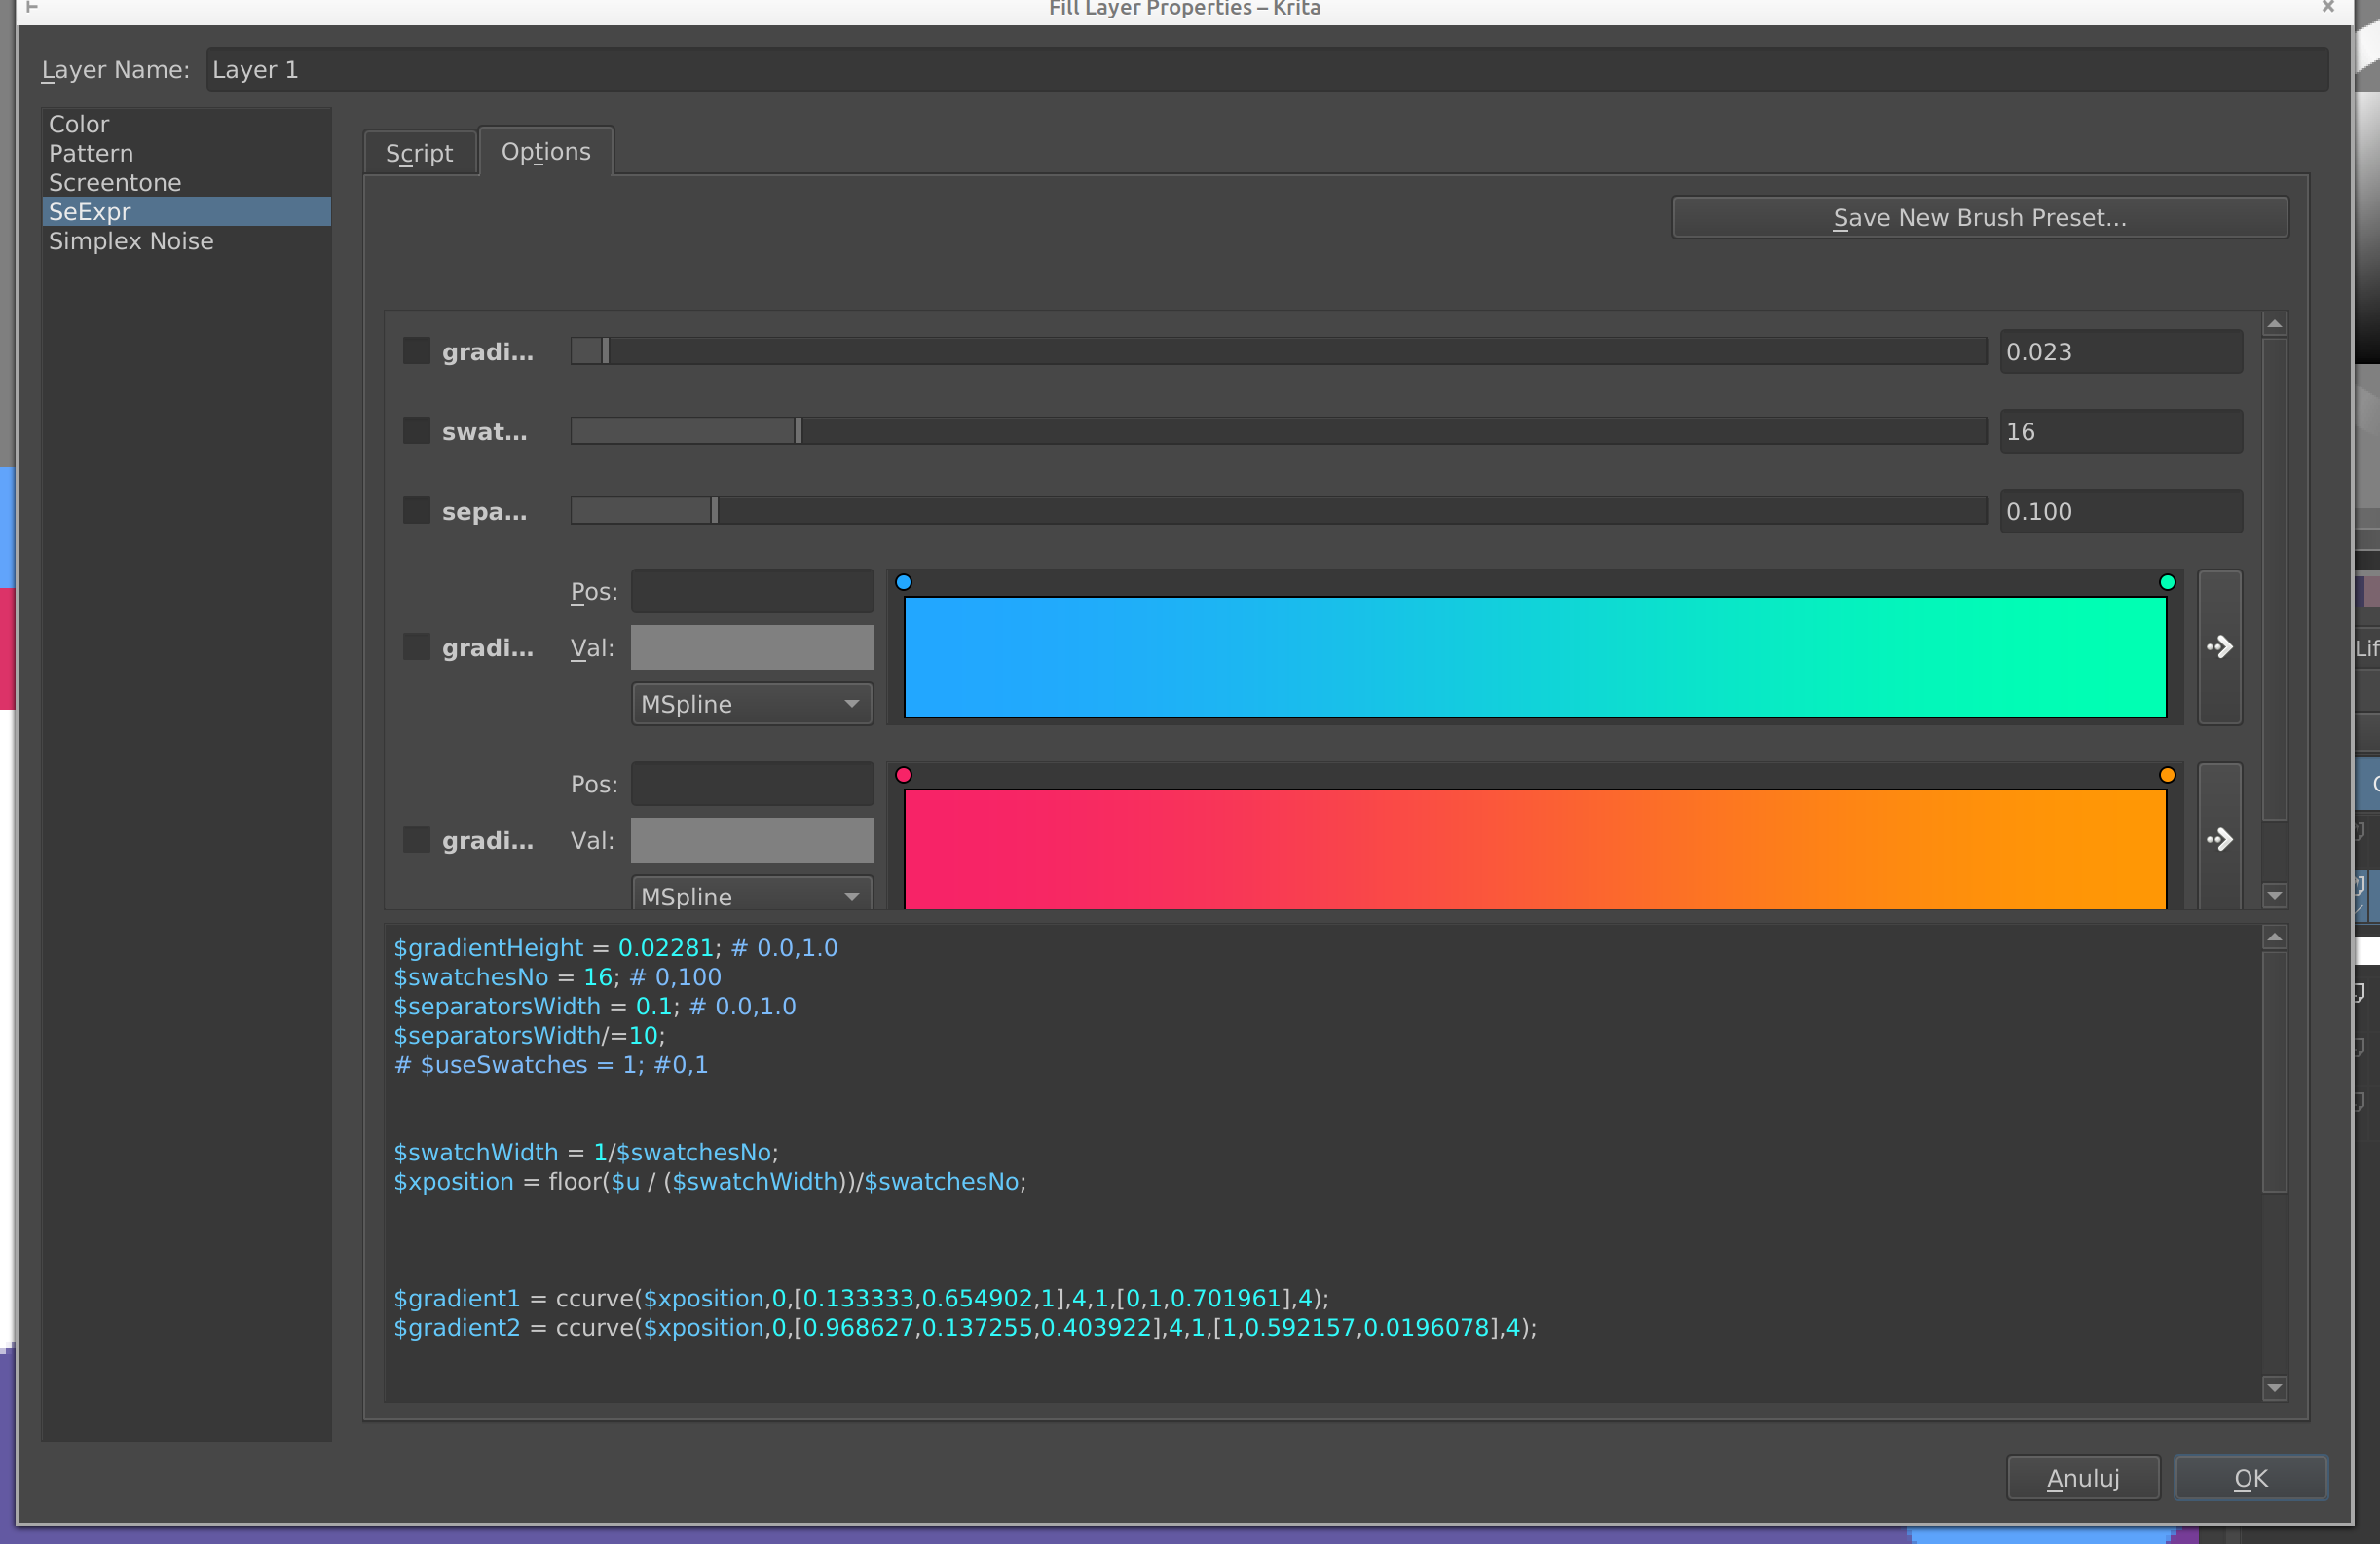Viewport: 2380px width, 1544px height.
Task: Click Save New Brush Preset button
Action: pos(1979,217)
